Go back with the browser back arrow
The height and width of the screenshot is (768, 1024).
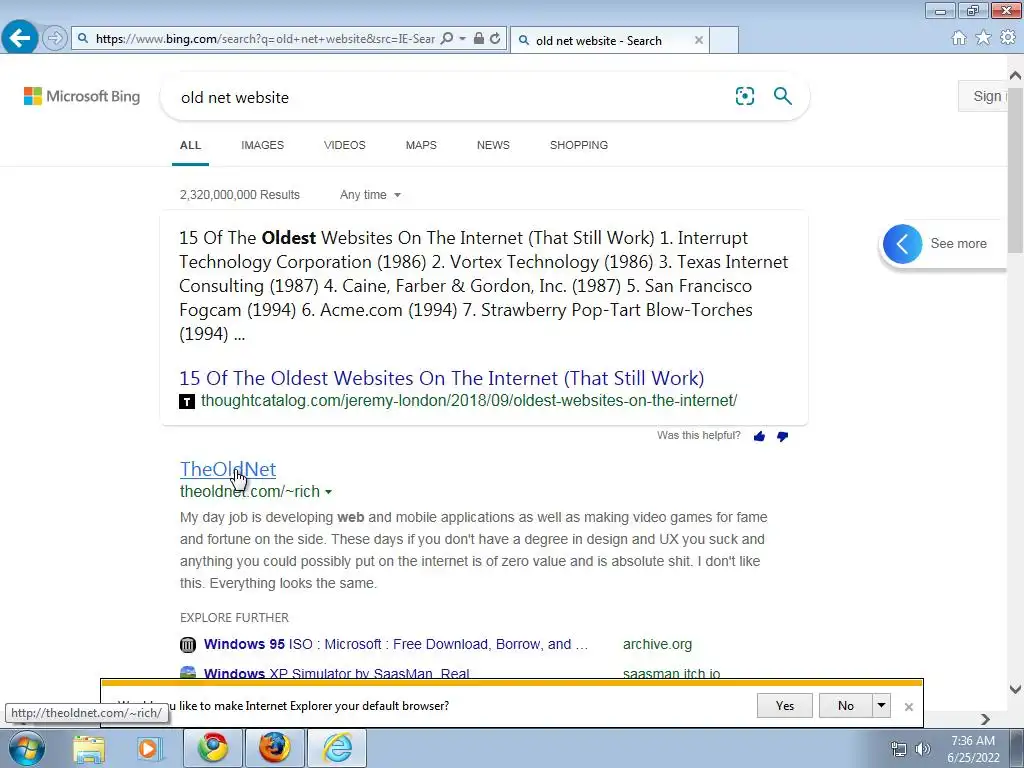pos(20,38)
